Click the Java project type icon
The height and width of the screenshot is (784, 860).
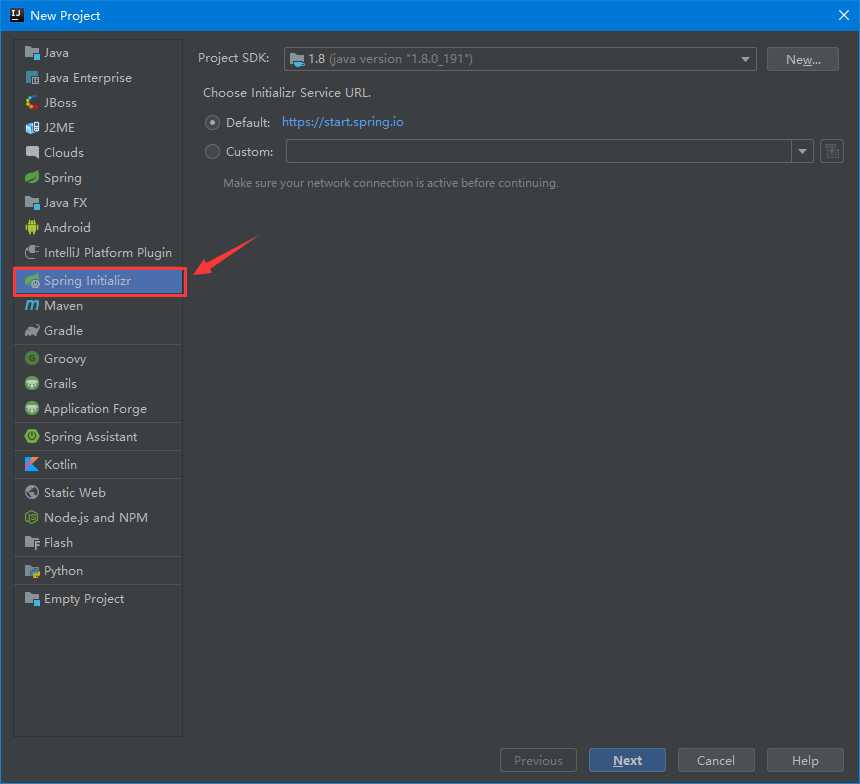32,53
